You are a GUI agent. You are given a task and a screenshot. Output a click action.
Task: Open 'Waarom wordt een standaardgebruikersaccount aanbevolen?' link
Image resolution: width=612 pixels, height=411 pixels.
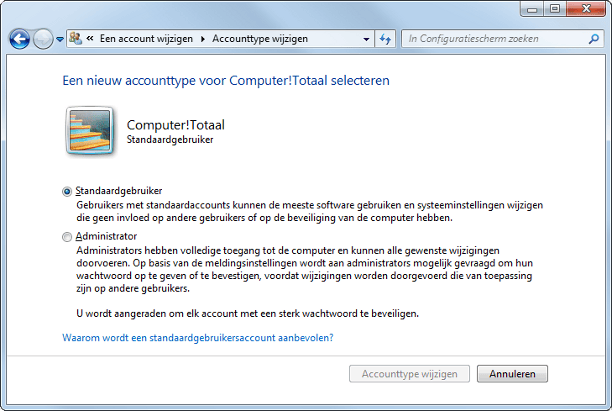198,338
